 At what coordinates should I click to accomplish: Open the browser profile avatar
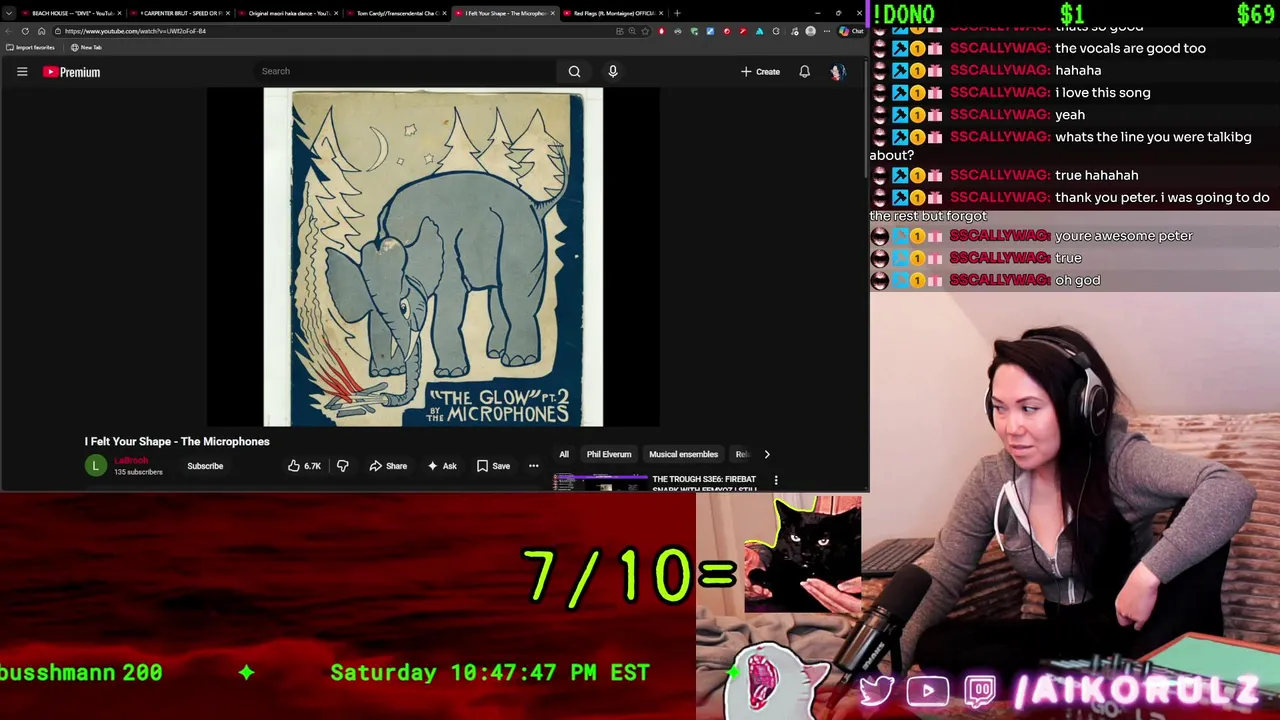(x=810, y=31)
